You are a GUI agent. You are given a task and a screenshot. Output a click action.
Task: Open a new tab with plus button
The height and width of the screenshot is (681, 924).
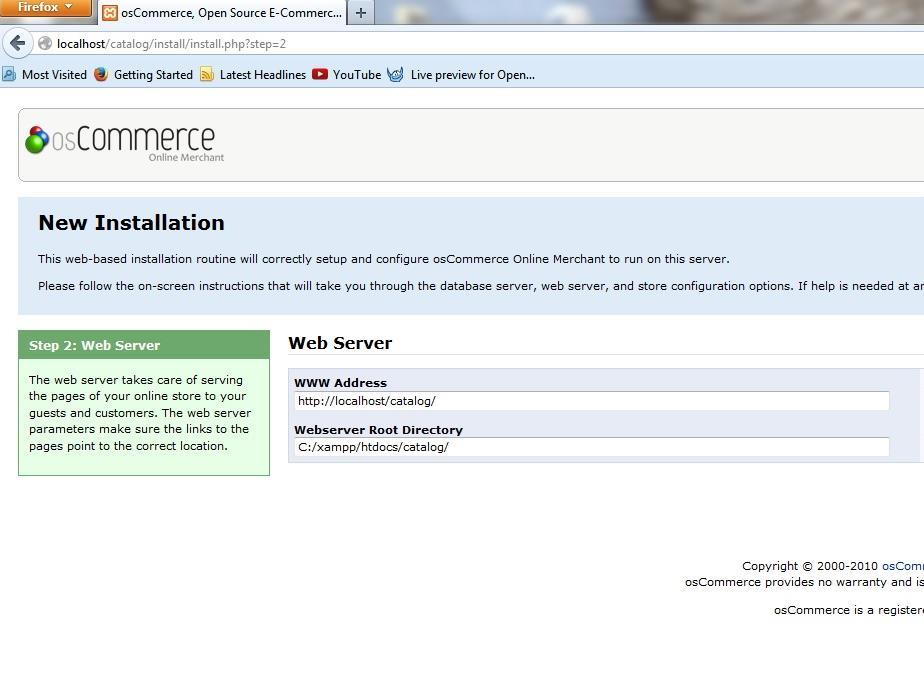pos(361,12)
